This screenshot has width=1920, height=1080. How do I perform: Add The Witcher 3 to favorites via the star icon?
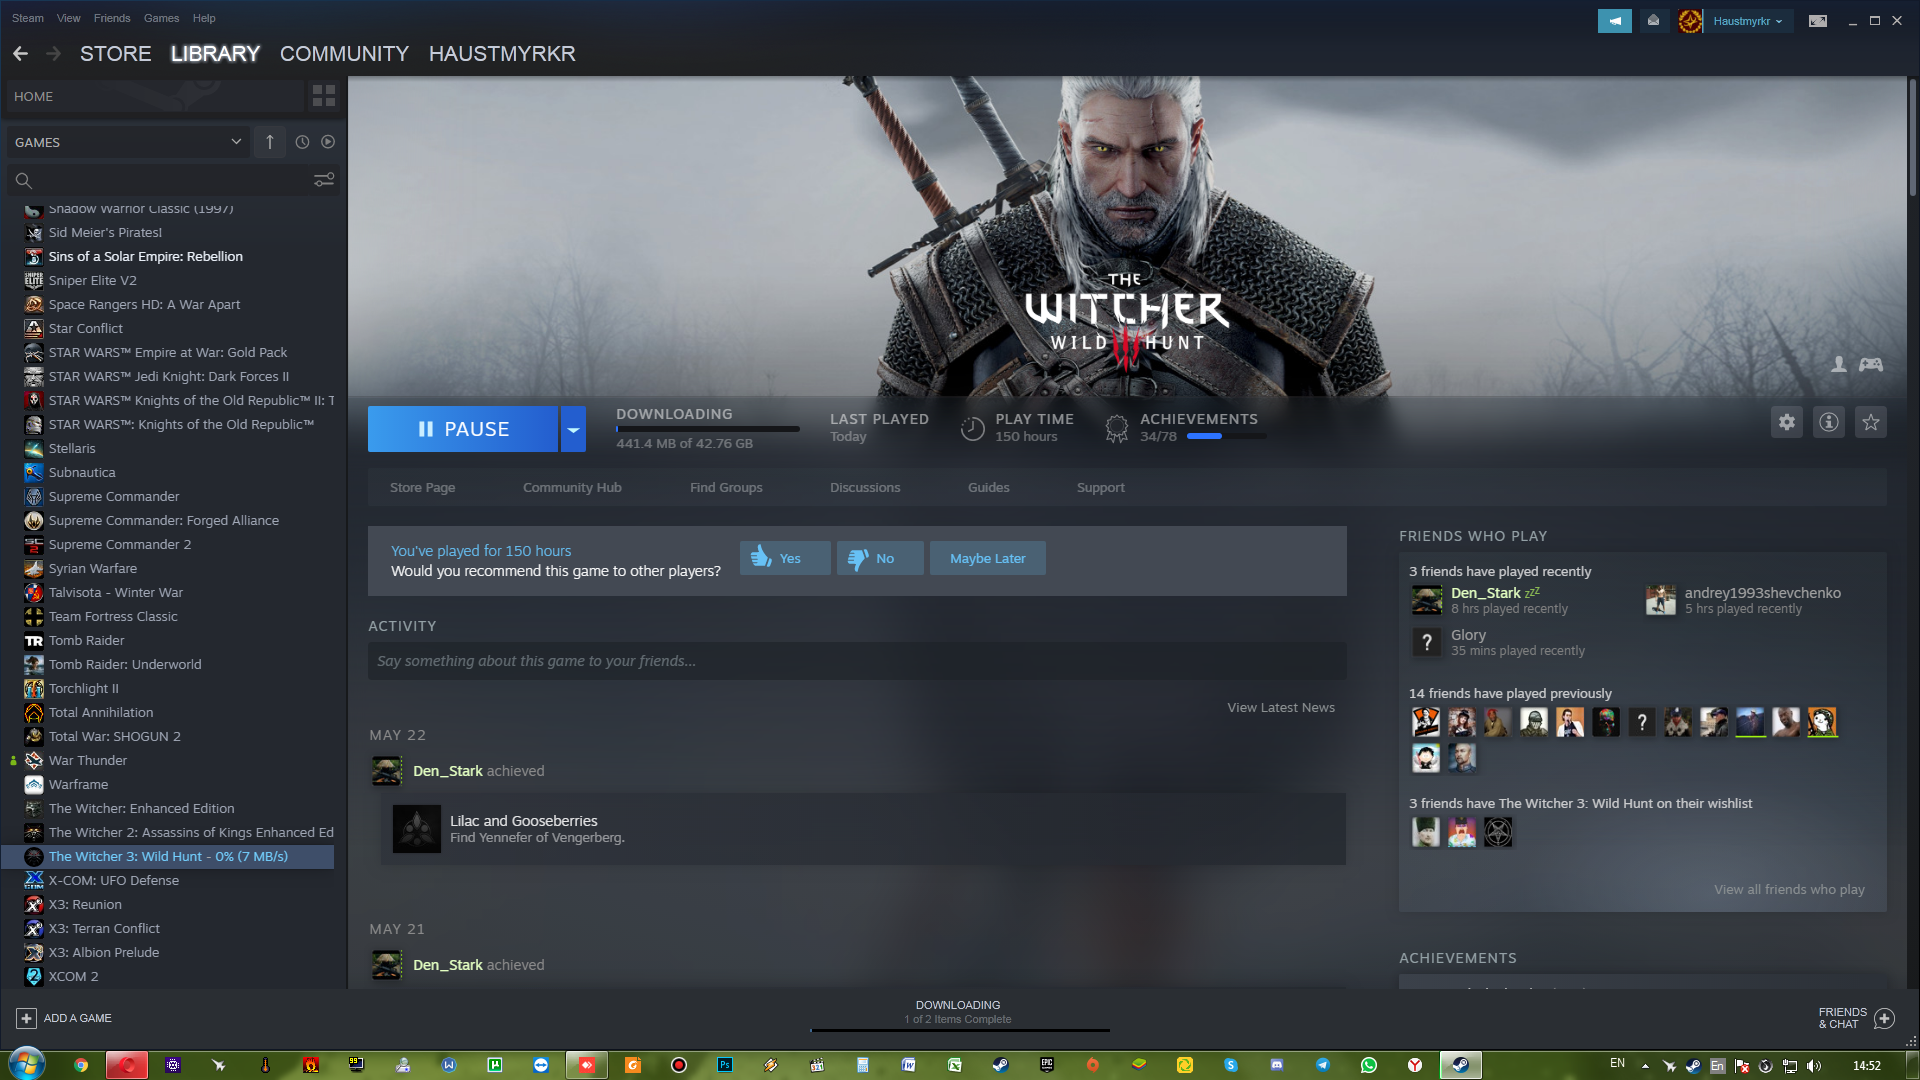[x=1870, y=422]
